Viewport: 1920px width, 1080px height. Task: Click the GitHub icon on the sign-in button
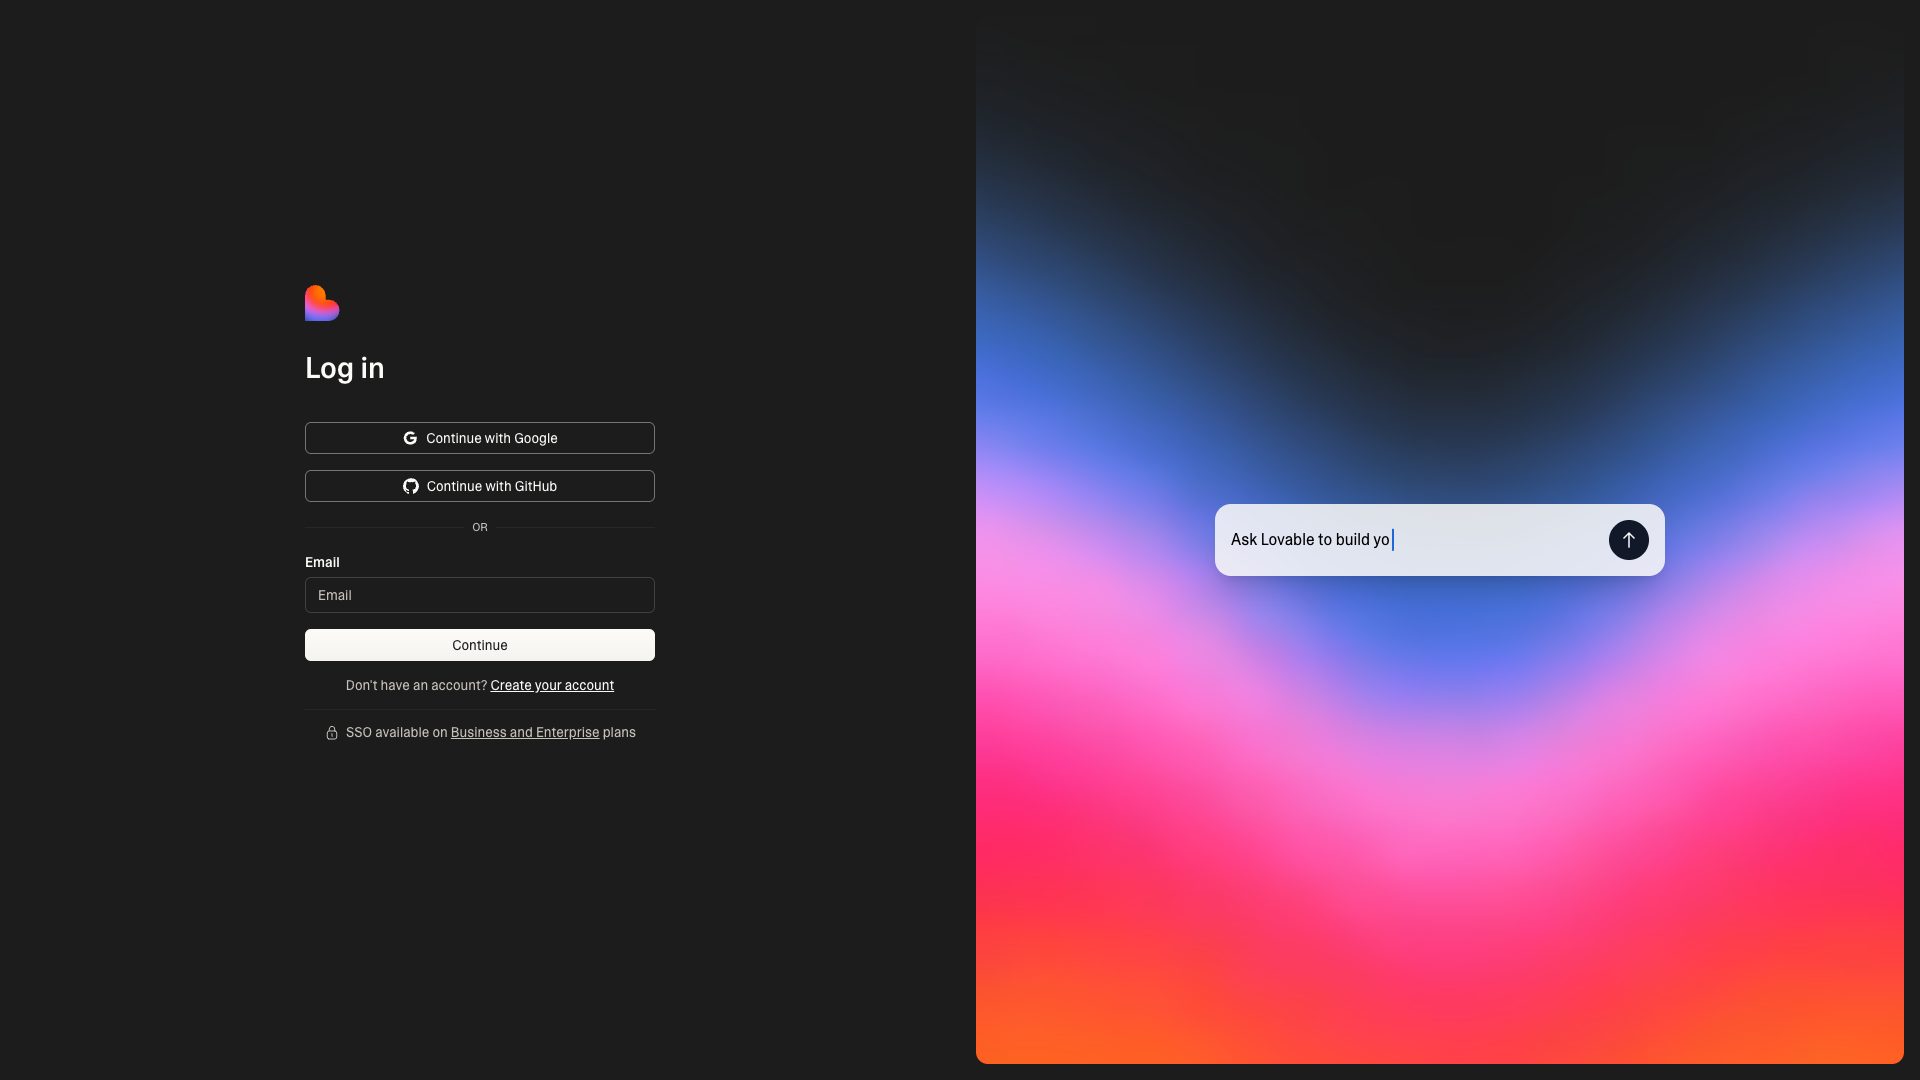[x=411, y=486]
